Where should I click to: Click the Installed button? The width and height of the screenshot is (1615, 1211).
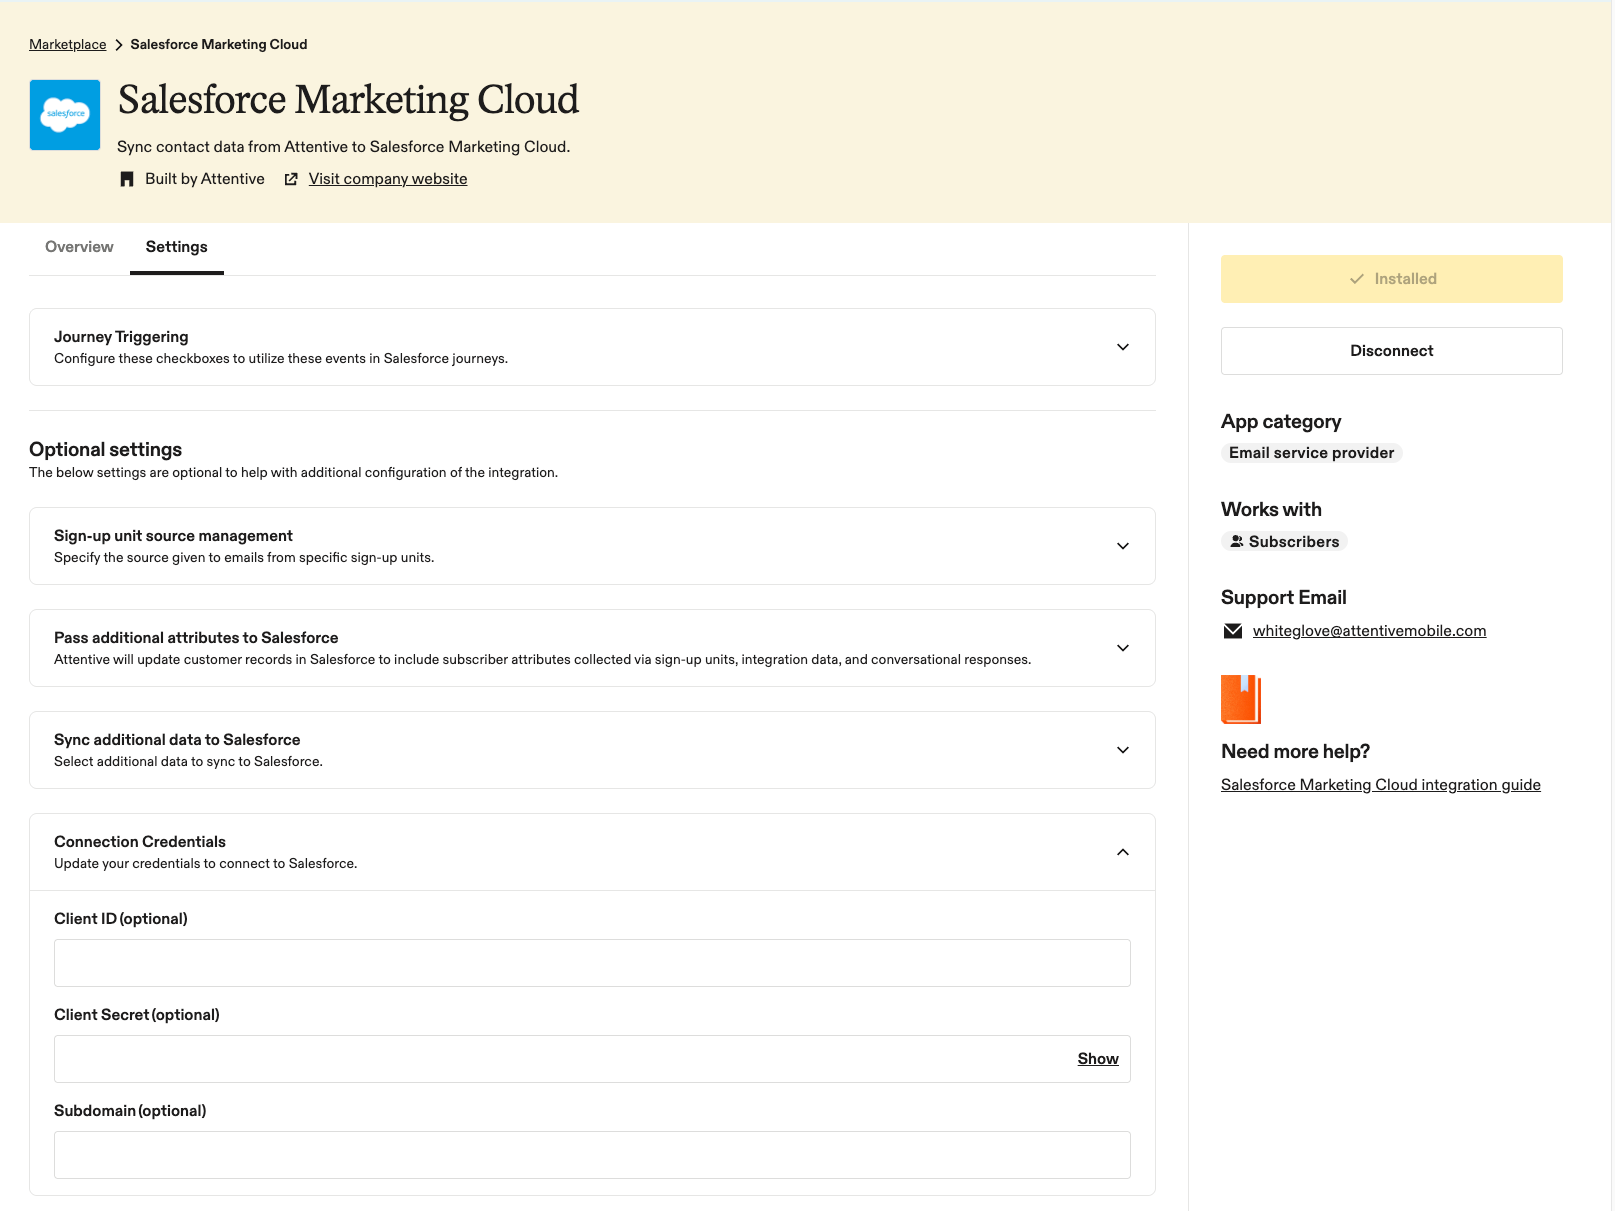[1392, 279]
